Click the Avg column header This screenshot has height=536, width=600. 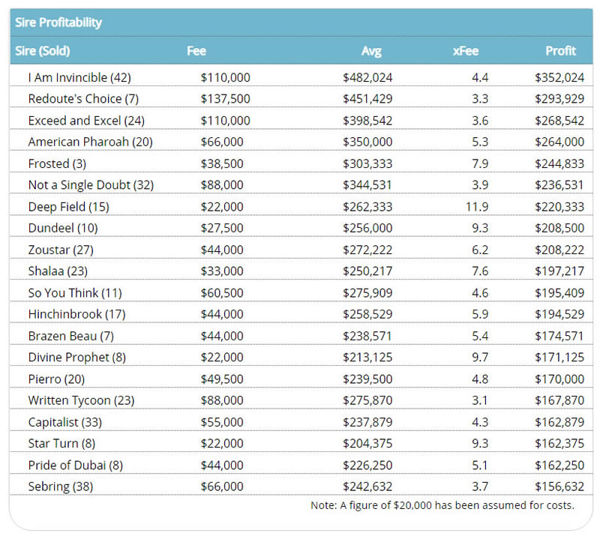click(371, 50)
